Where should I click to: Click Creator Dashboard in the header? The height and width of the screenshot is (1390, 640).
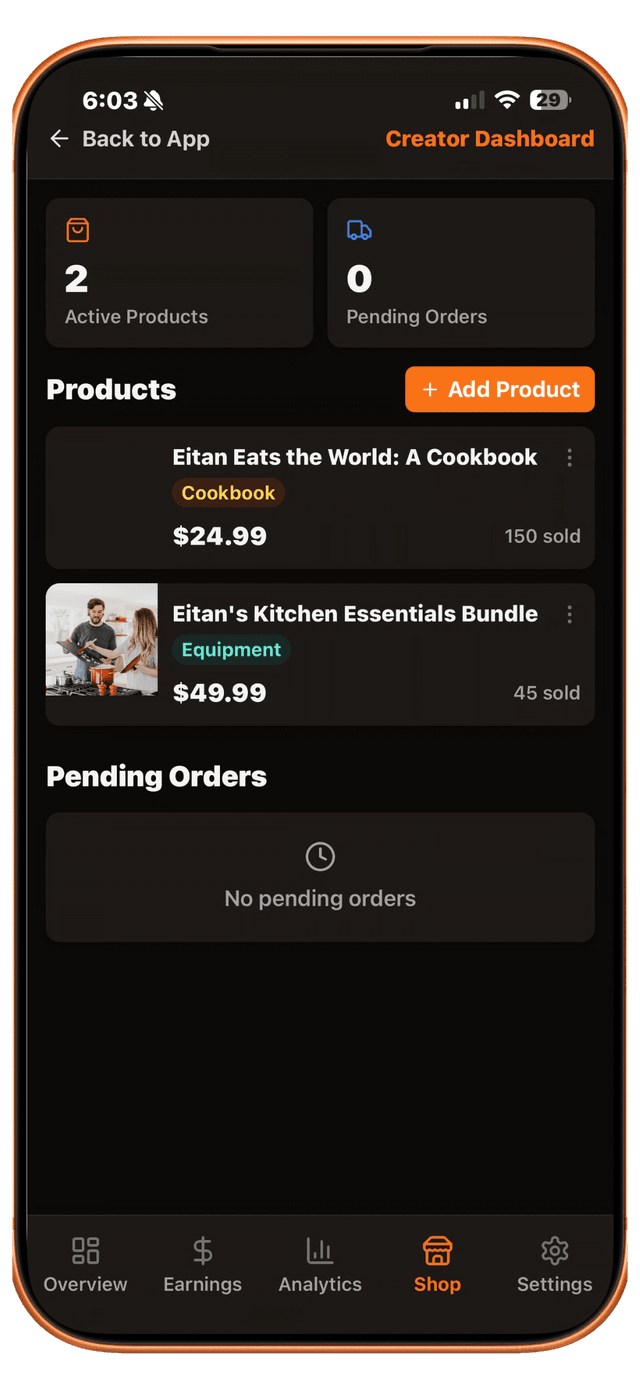coord(490,139)
